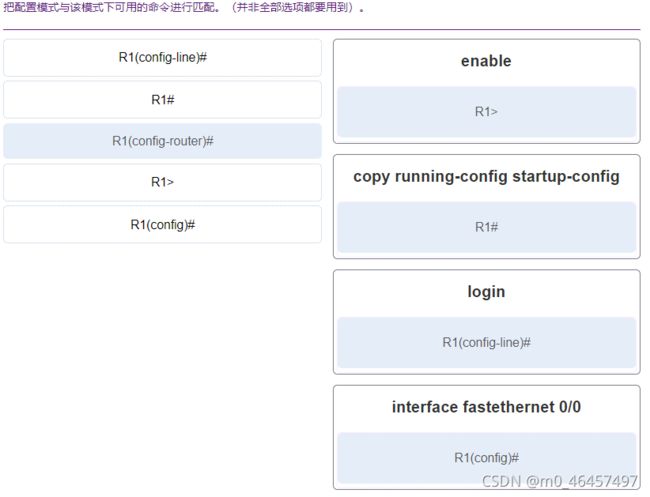
Task: Click the login target card container
Action: coord(487,322)
